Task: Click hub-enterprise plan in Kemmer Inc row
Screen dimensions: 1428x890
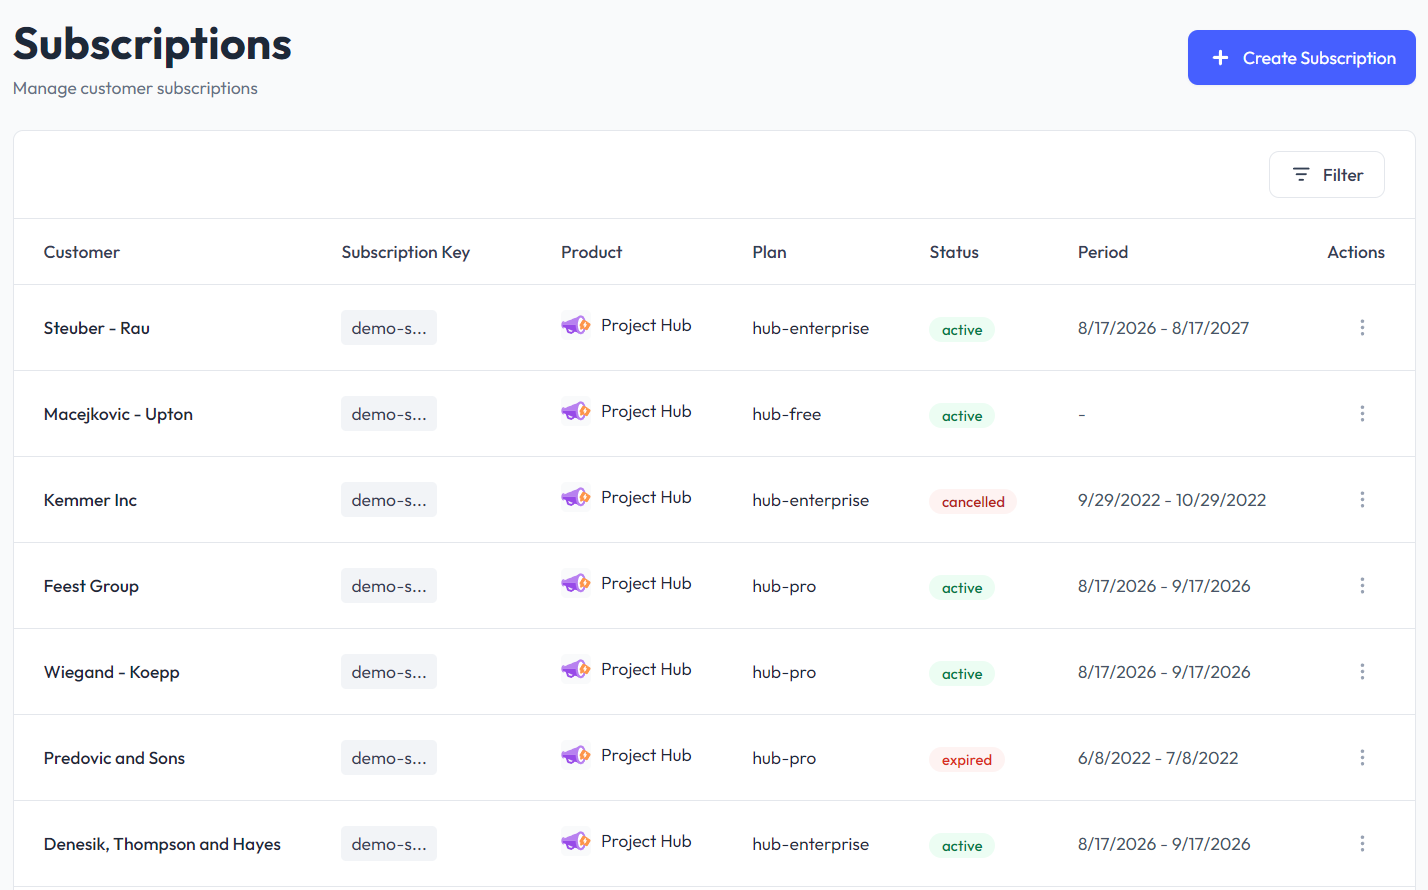Action: point(810,500)
